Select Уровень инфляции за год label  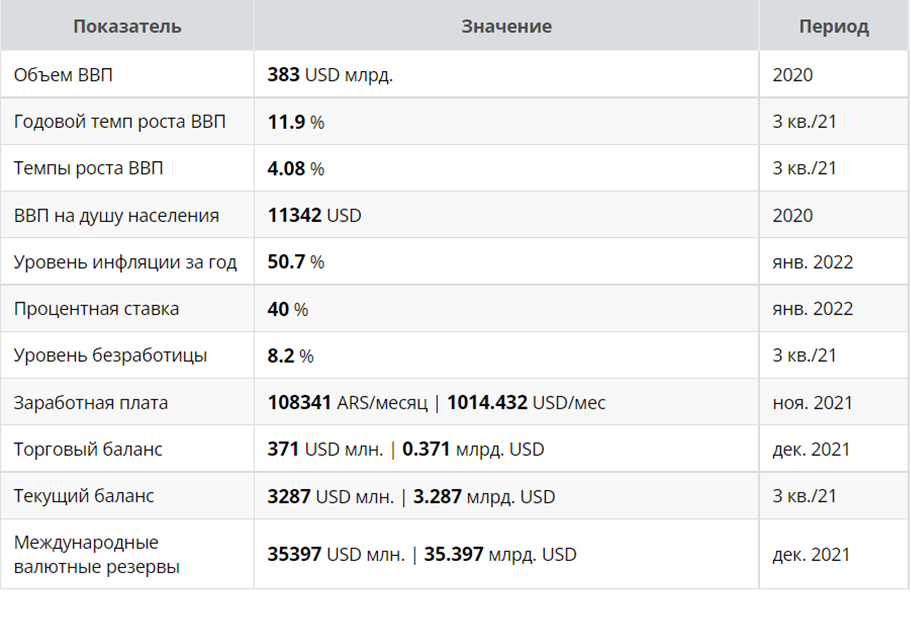click(x=125, y=262)
